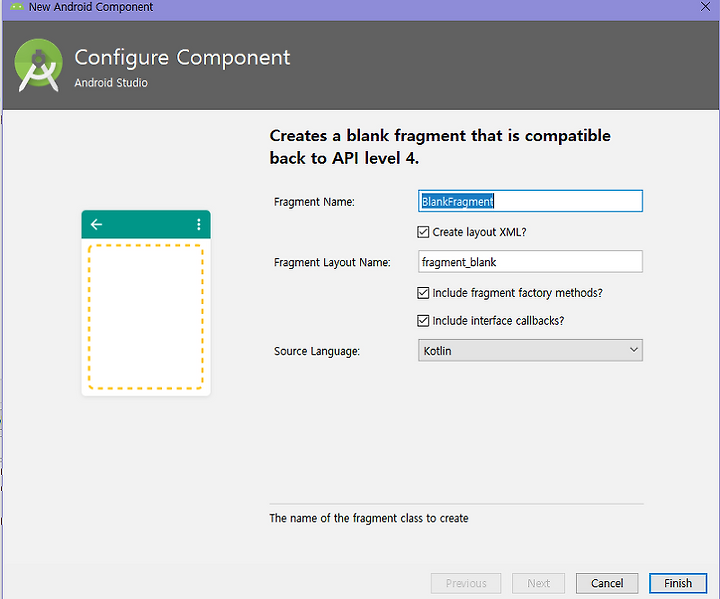This screenshot has width=720, height=599.
Task: Click the Source Language label
Action: point(317,351)
